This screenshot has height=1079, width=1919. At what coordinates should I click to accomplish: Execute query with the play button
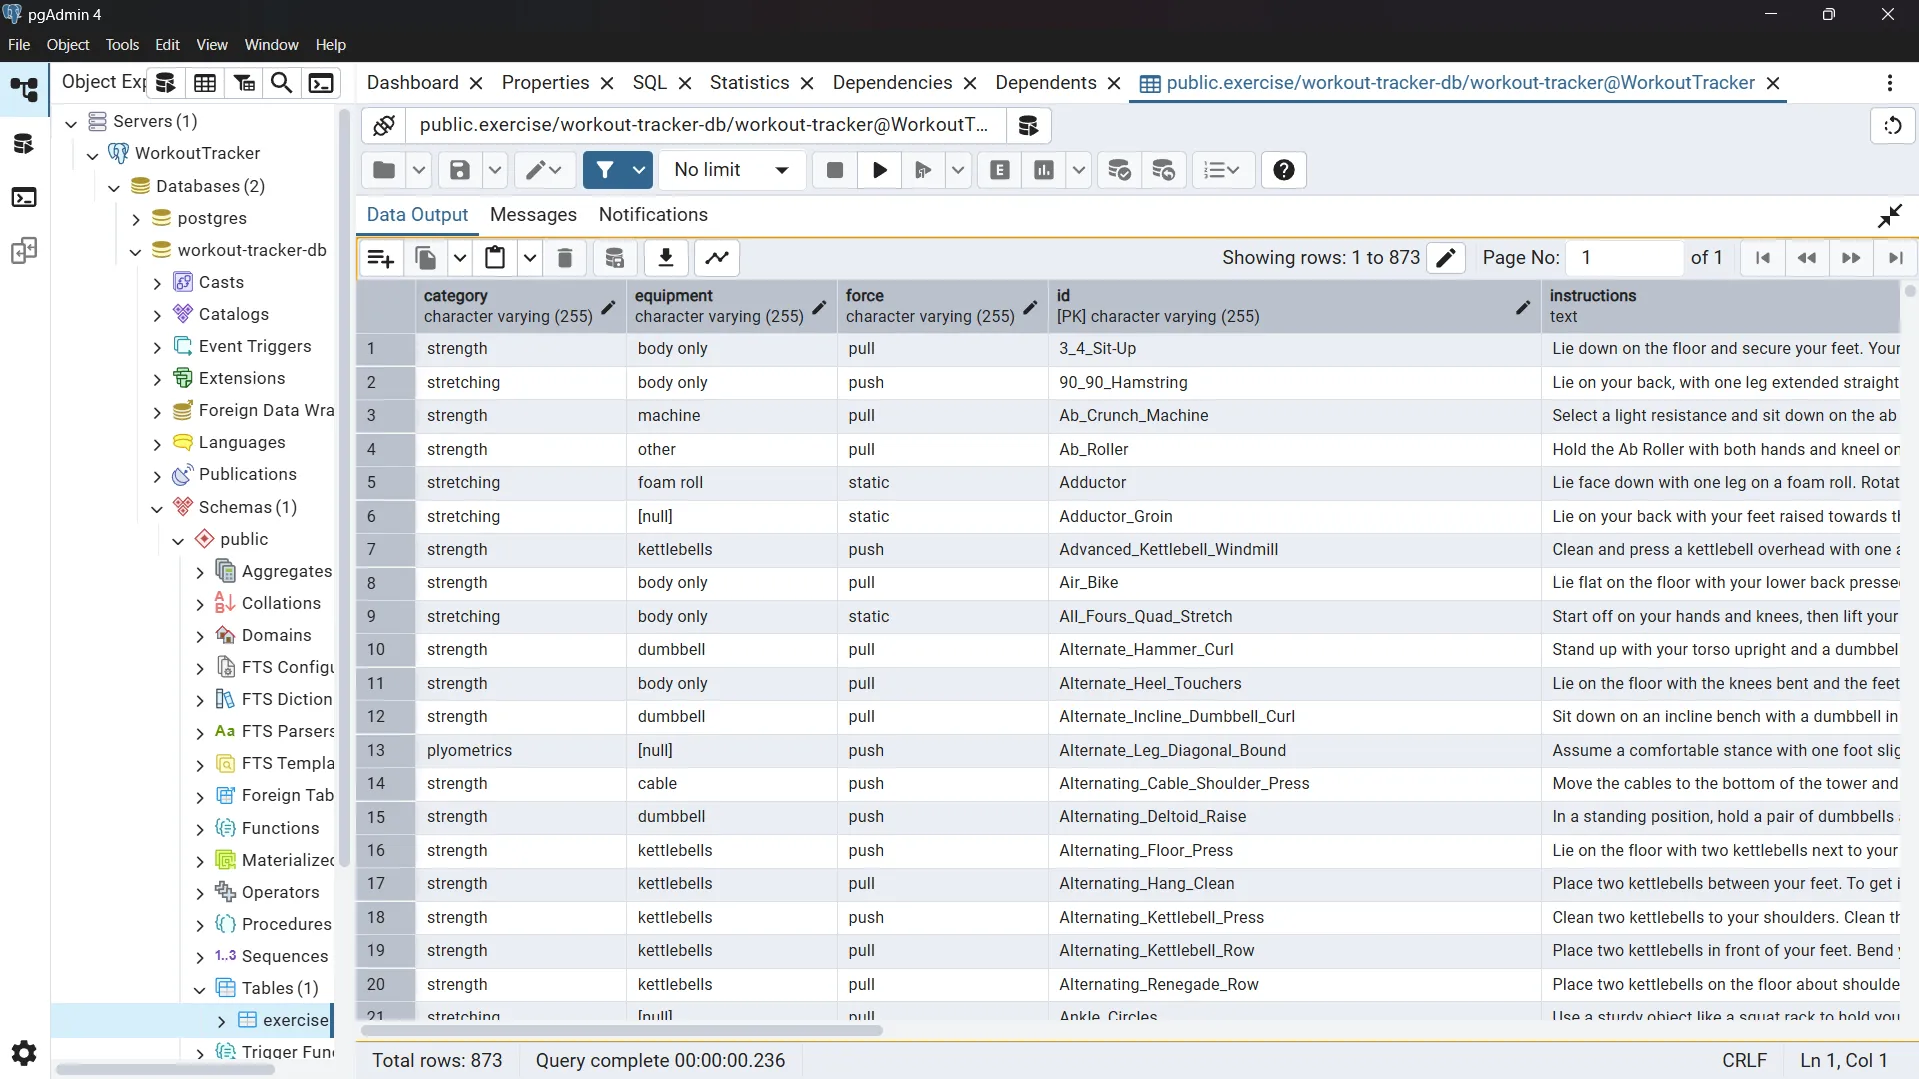[880, 170]
